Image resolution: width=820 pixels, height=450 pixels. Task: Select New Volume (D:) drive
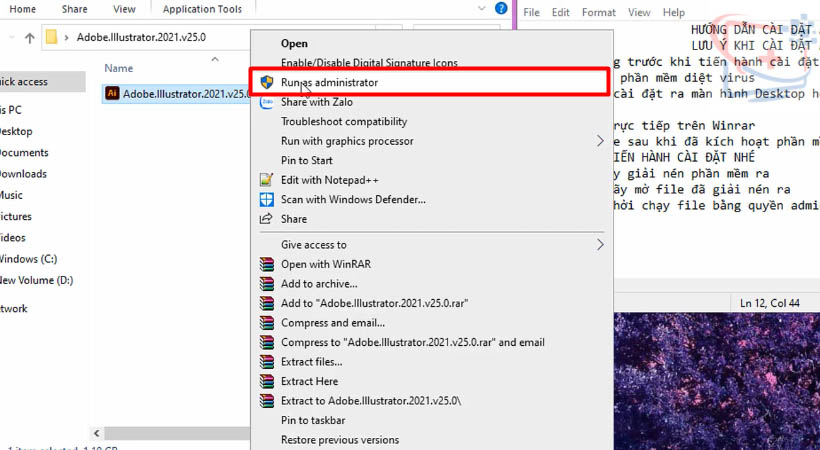pos(36,280)
